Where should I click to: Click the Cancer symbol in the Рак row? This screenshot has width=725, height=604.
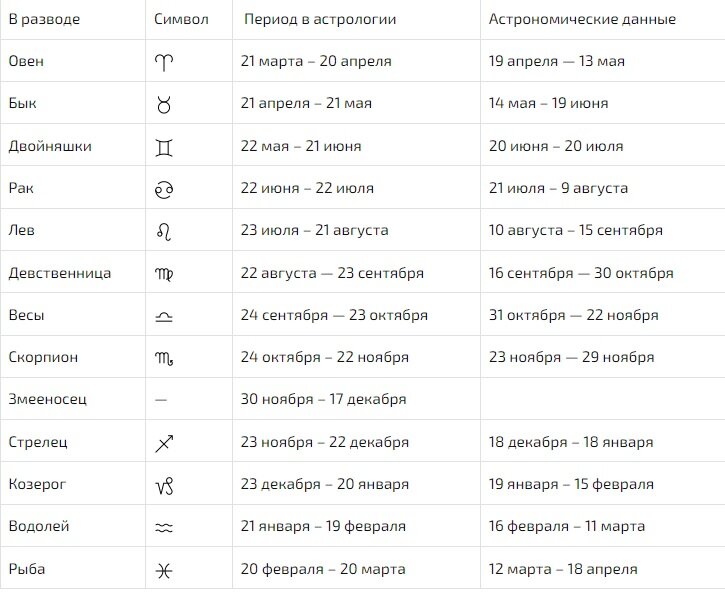(x=164, y=190)
